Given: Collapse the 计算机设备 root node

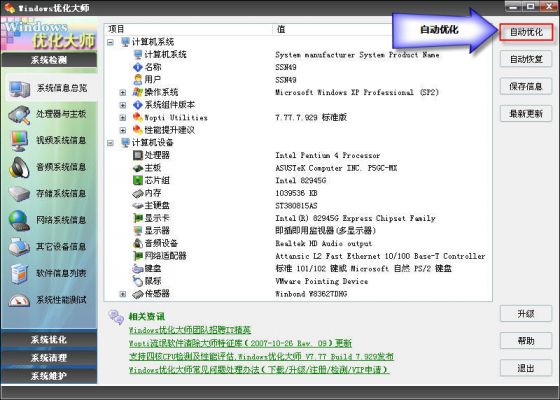Looking at the screenshot, I should point(110,143).
